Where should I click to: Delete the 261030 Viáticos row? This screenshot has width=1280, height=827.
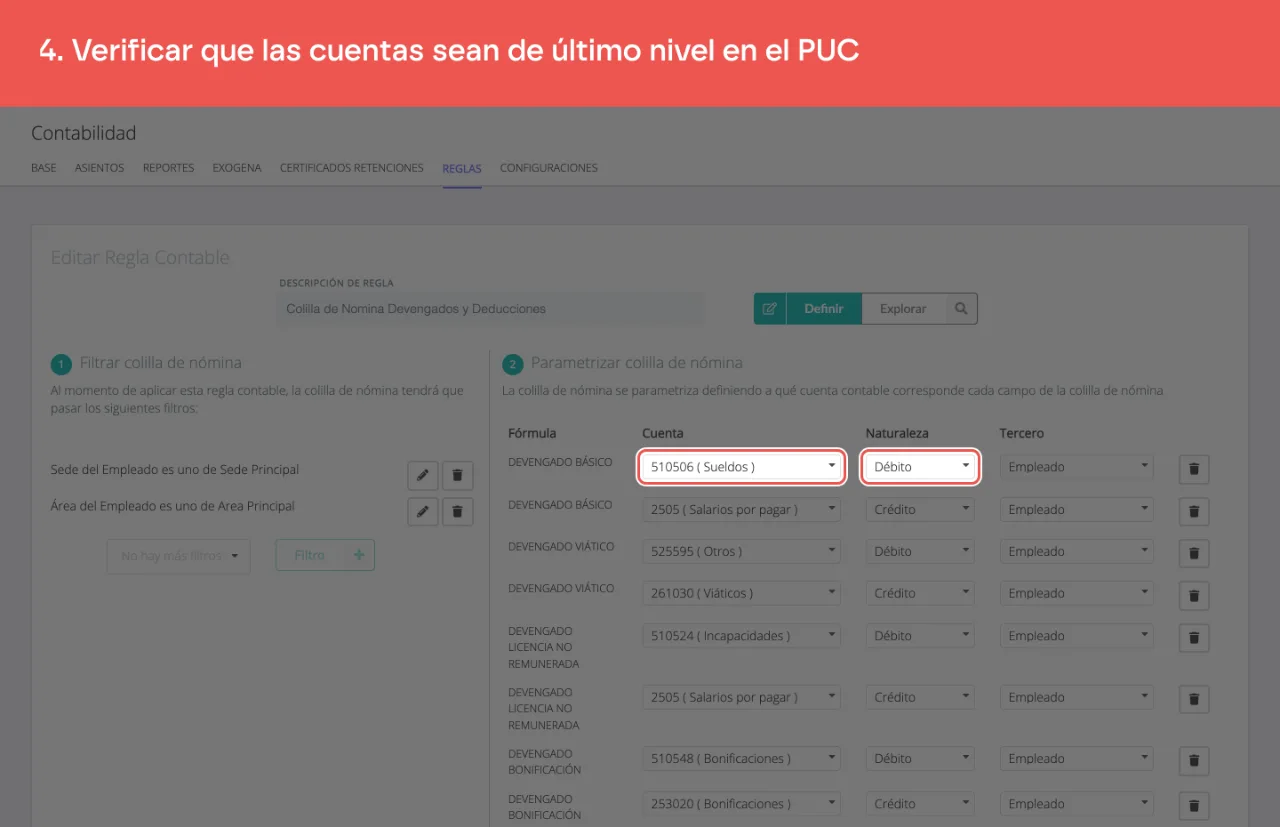click(x=1194, y=595)
